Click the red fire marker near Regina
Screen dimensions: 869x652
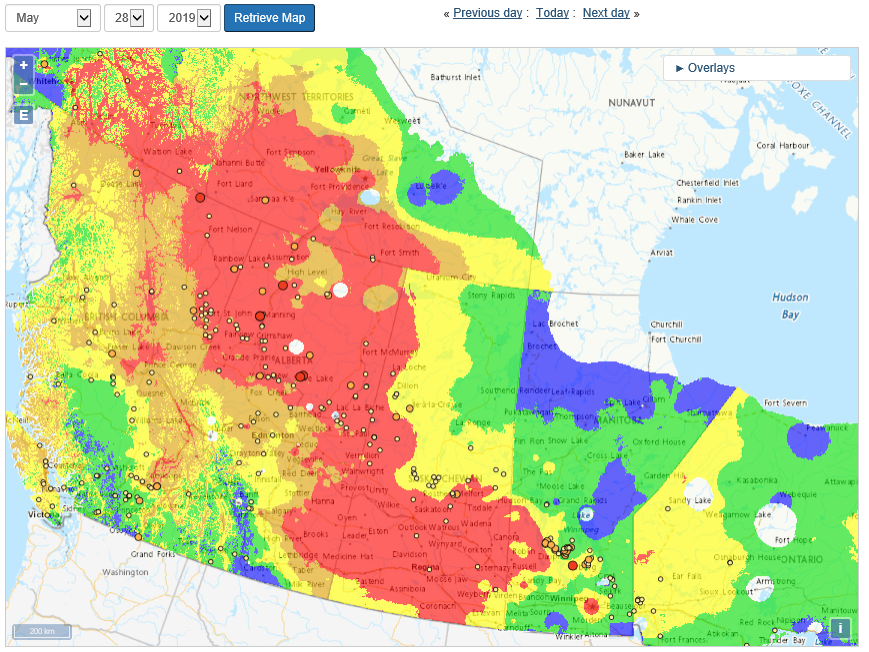pos(429,569)
